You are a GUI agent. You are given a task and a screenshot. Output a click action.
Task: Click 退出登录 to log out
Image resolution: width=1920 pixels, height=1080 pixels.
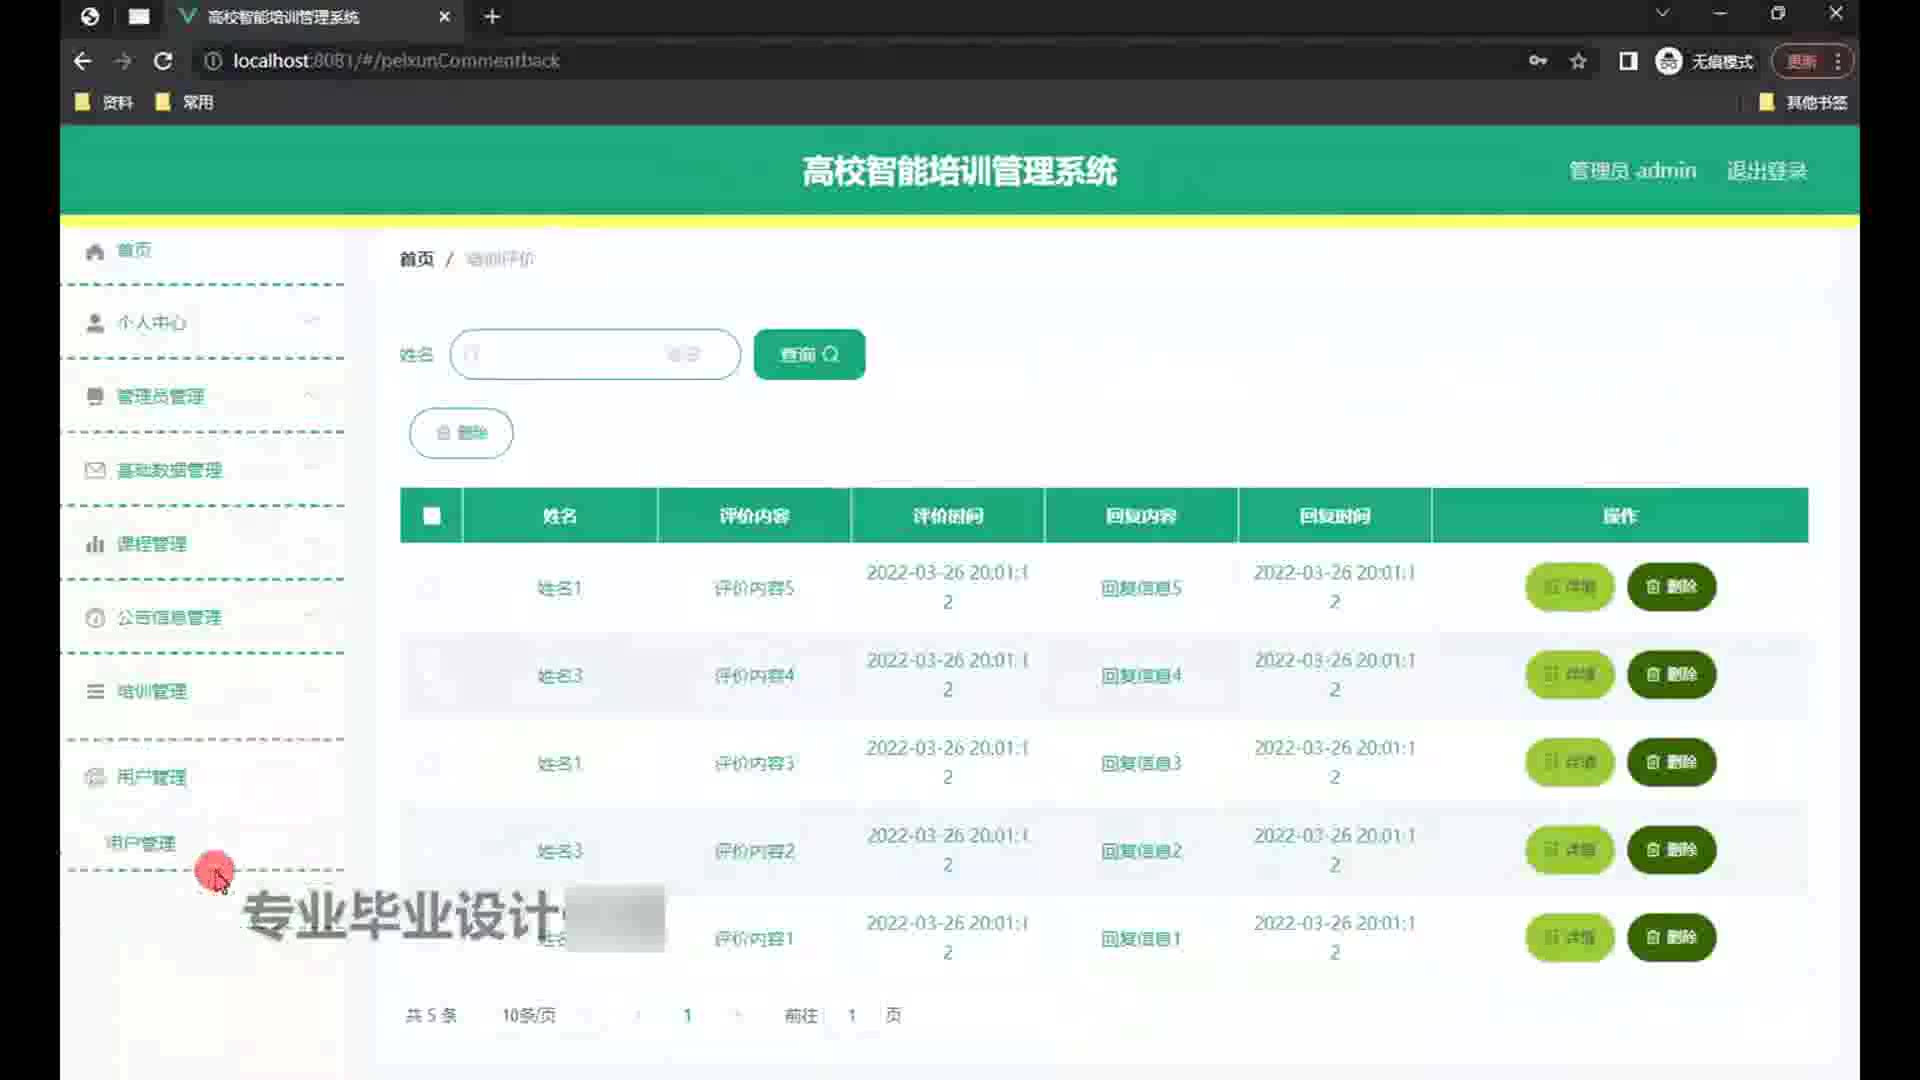coord(1766,171)
